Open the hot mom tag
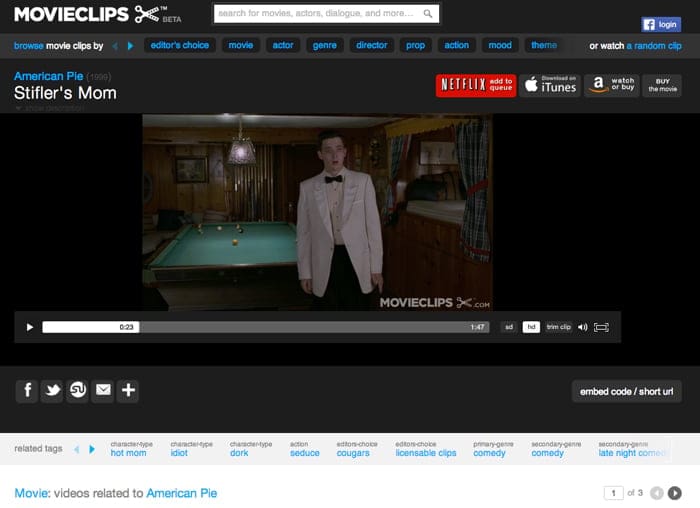The image size is (700, 508). coord(128,453)
